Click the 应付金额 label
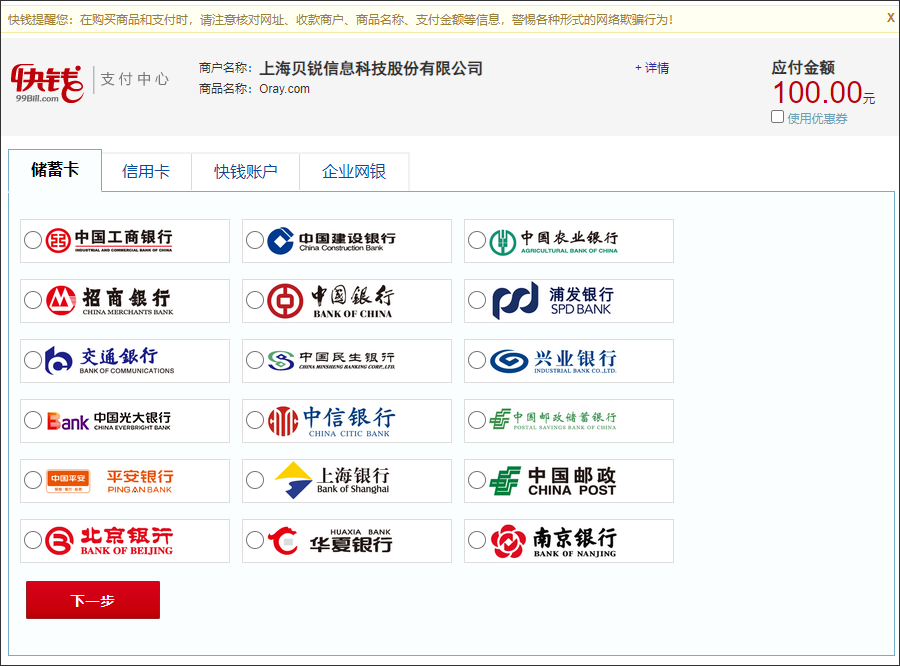 click(x=803, y=67)
